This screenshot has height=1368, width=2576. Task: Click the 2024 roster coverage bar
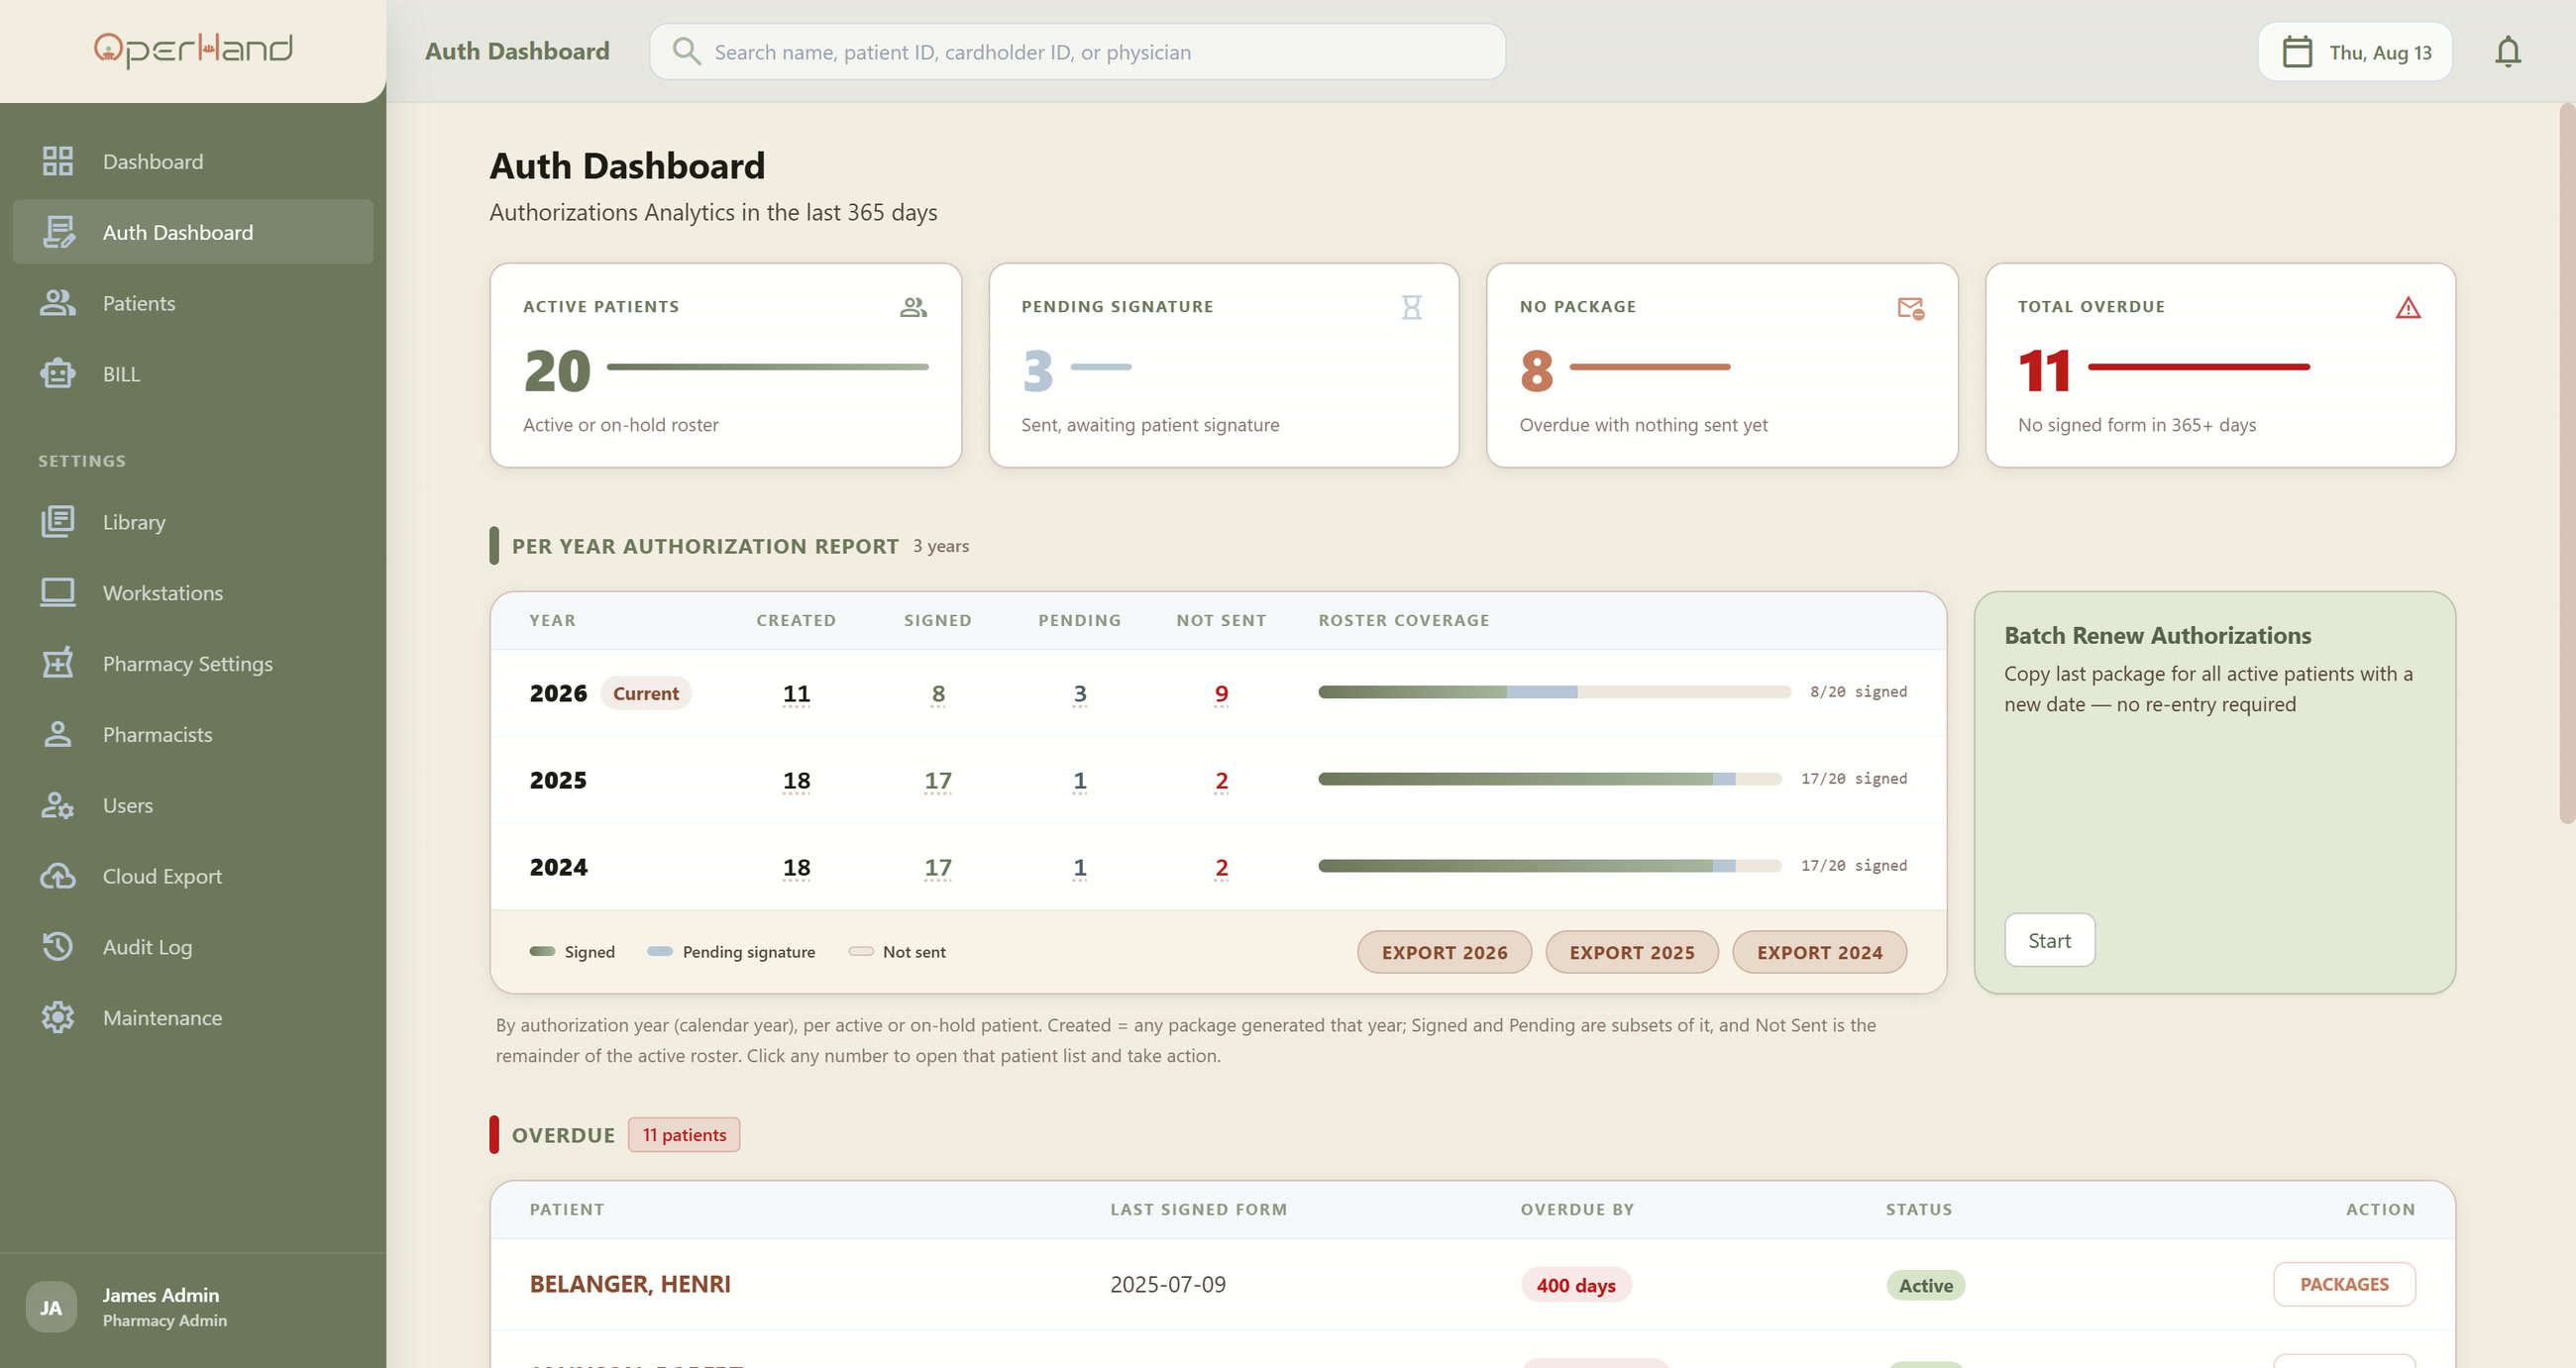point(1550,866)
